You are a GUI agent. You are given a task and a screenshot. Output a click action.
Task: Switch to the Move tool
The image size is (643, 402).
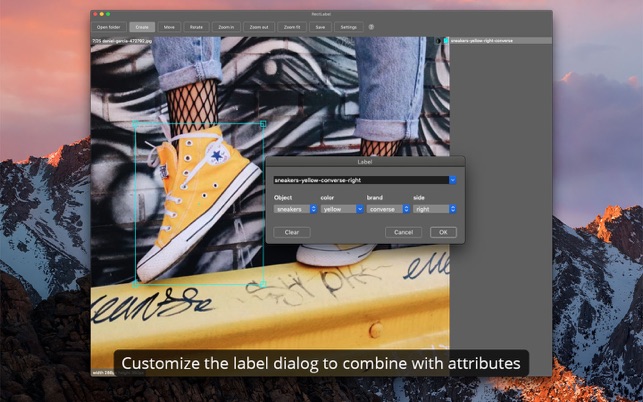169,27
